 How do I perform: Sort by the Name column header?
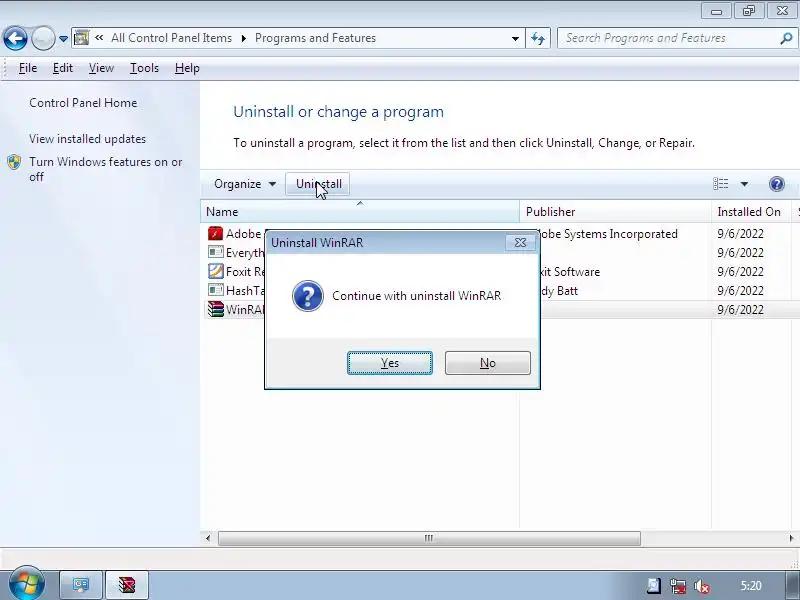click(360, 212)
